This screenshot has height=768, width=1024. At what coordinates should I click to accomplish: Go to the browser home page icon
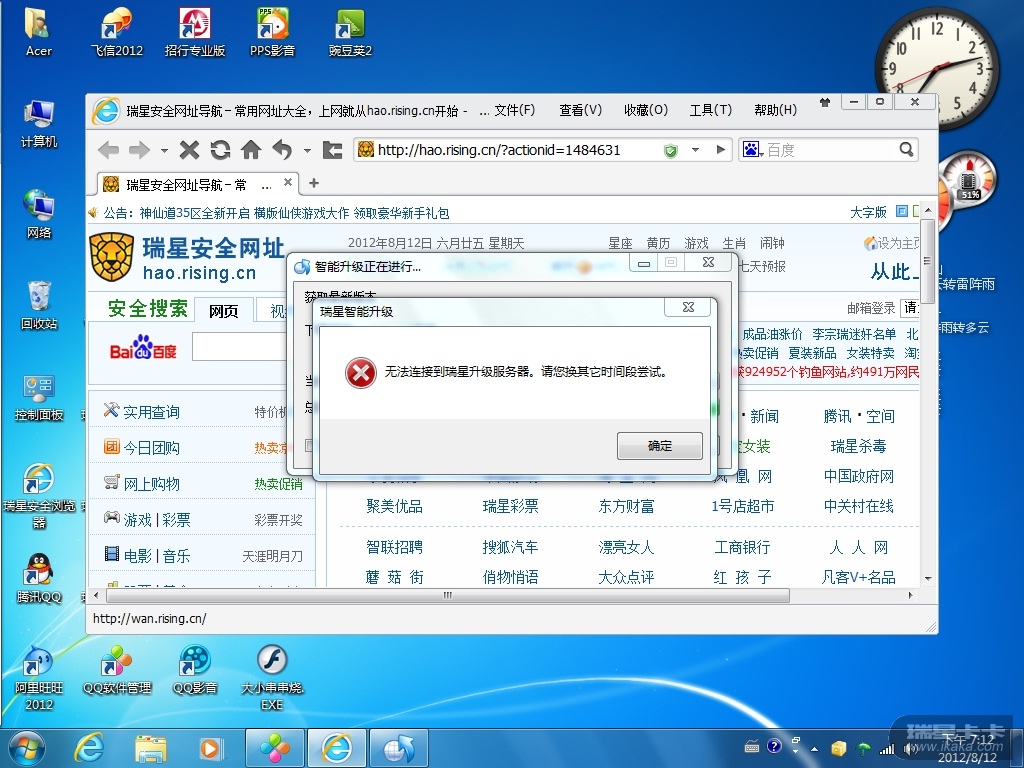coord(251,150)
